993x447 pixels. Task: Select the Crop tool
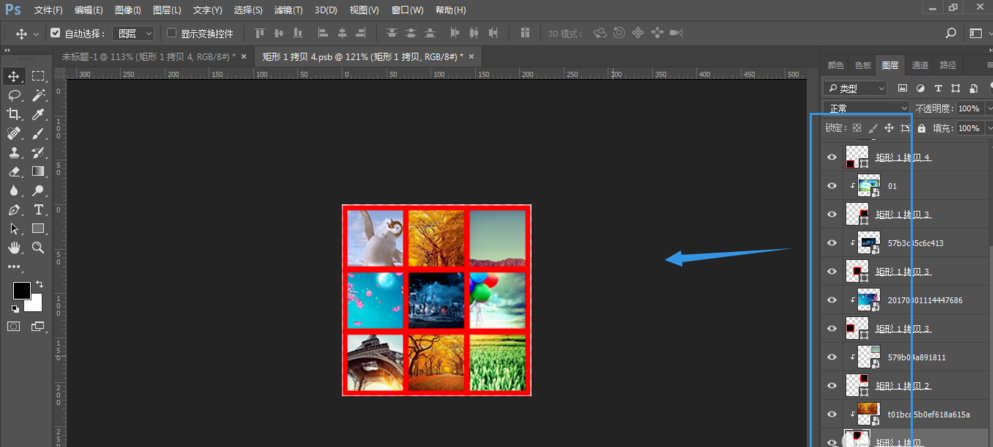[x=14, y=115]
